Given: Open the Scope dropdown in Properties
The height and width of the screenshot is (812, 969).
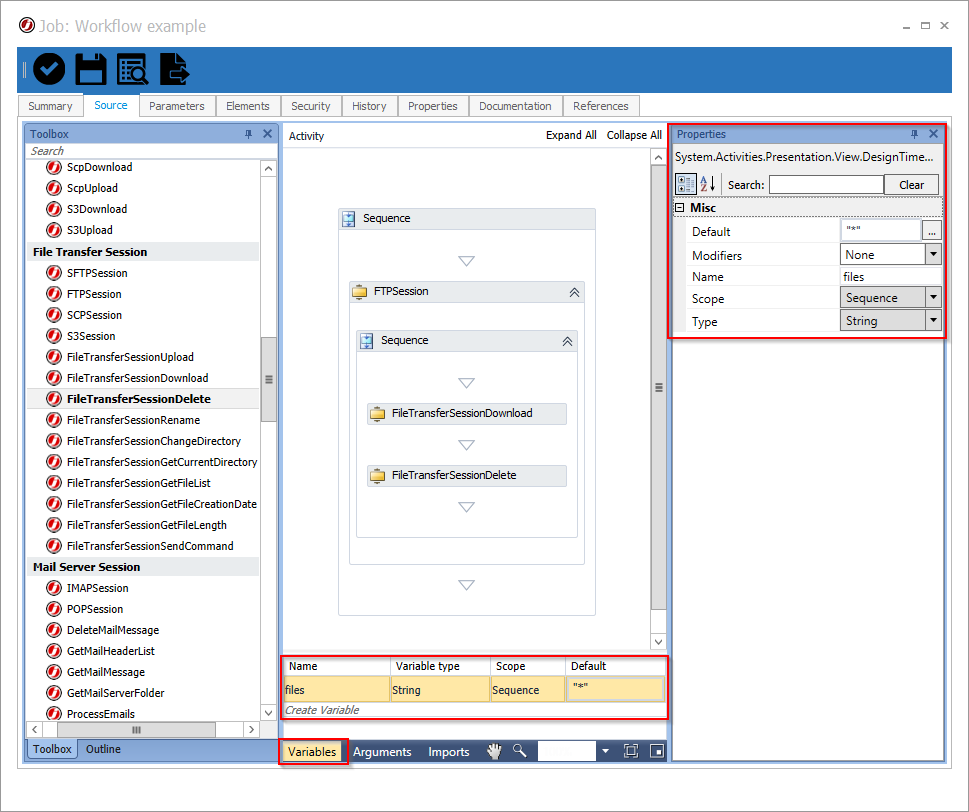Looking at the screenshot, I should [x=933, y=298].
